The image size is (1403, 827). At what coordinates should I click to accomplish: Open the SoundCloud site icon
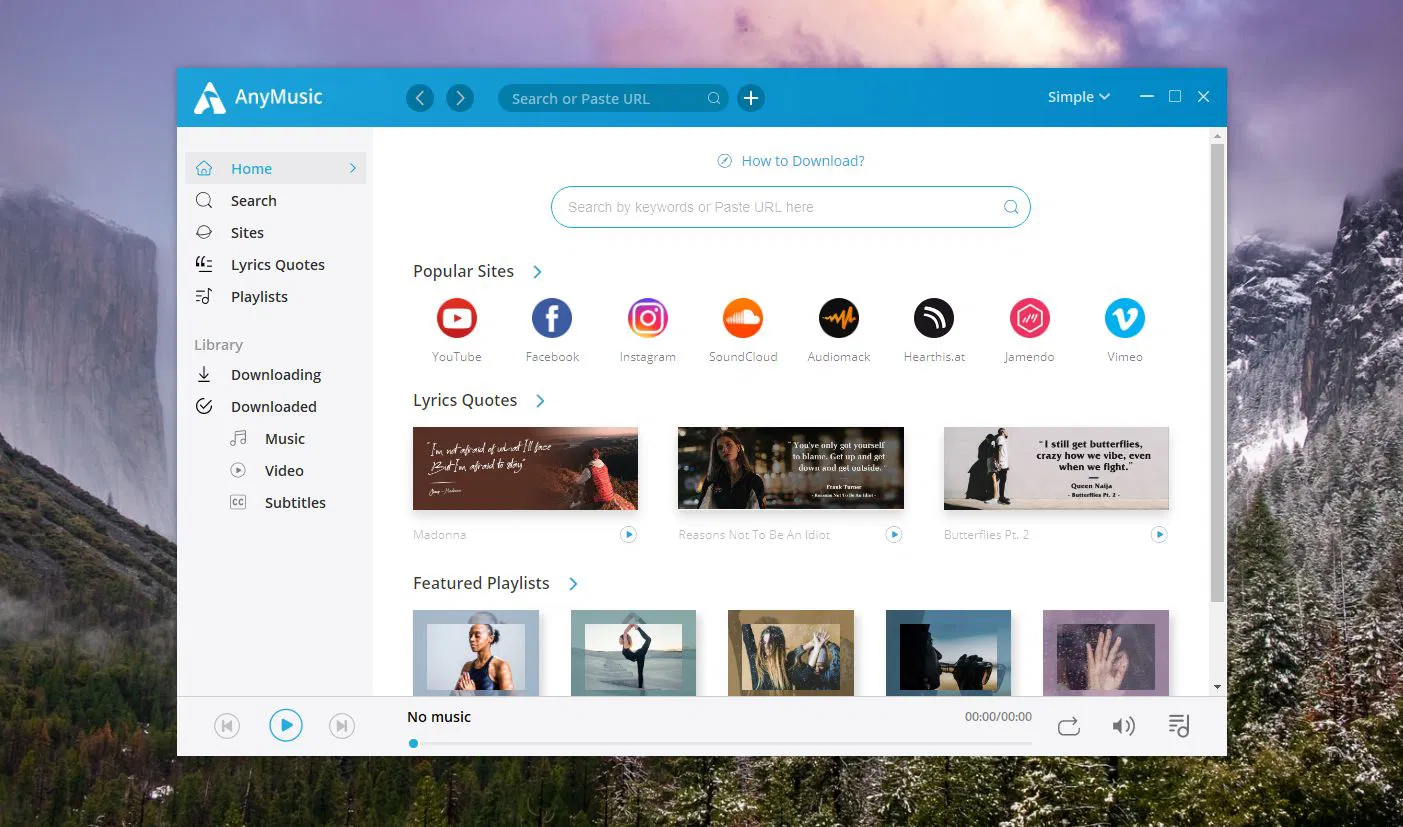click(x=743, y=319)
